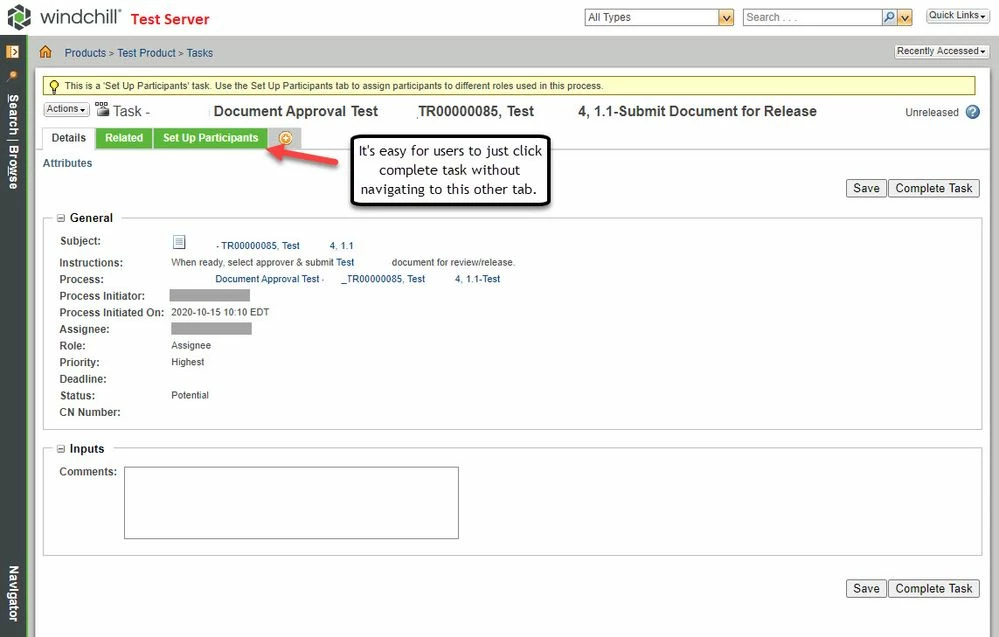Image resolution: width=999 pixels, height=637 pixels.
Task: Click inside the Comments text box
Action: click(290, 502)
